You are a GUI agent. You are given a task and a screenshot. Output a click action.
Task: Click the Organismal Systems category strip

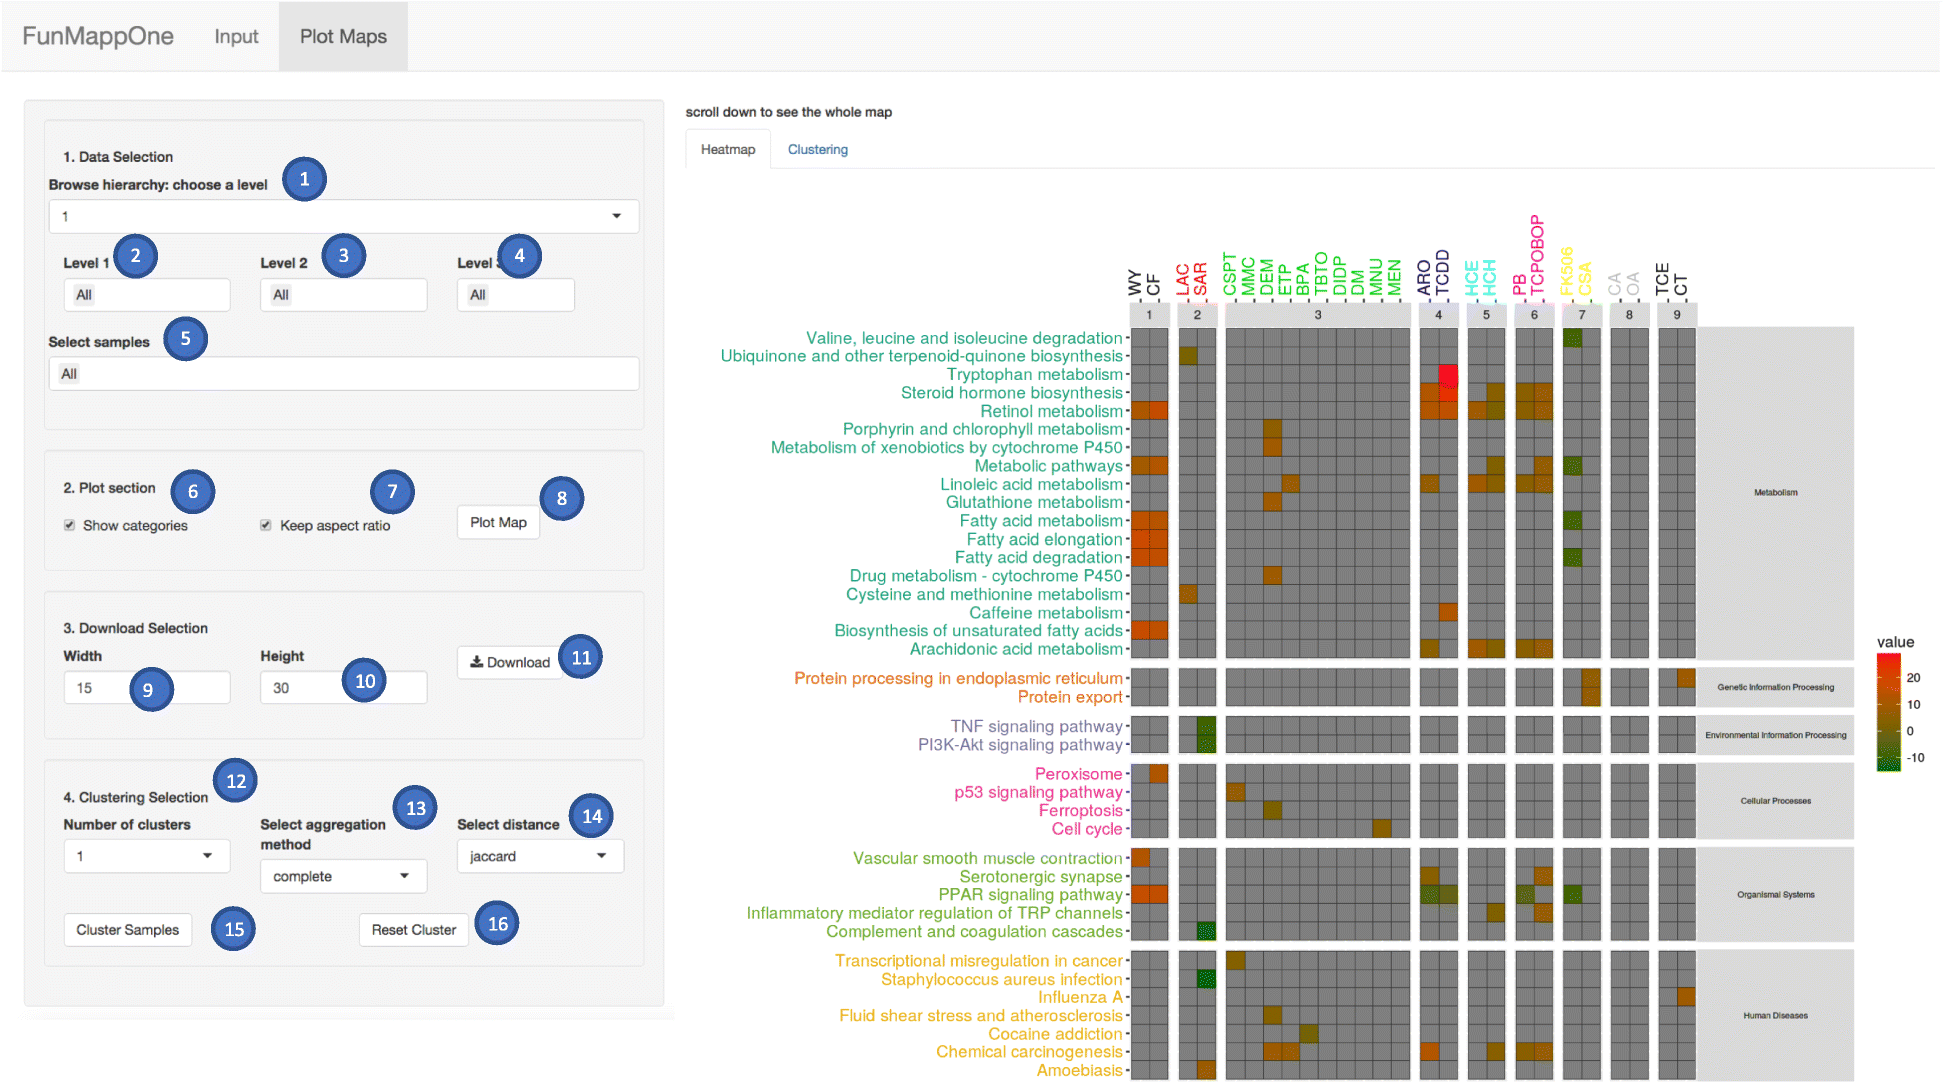[1775, 895]
